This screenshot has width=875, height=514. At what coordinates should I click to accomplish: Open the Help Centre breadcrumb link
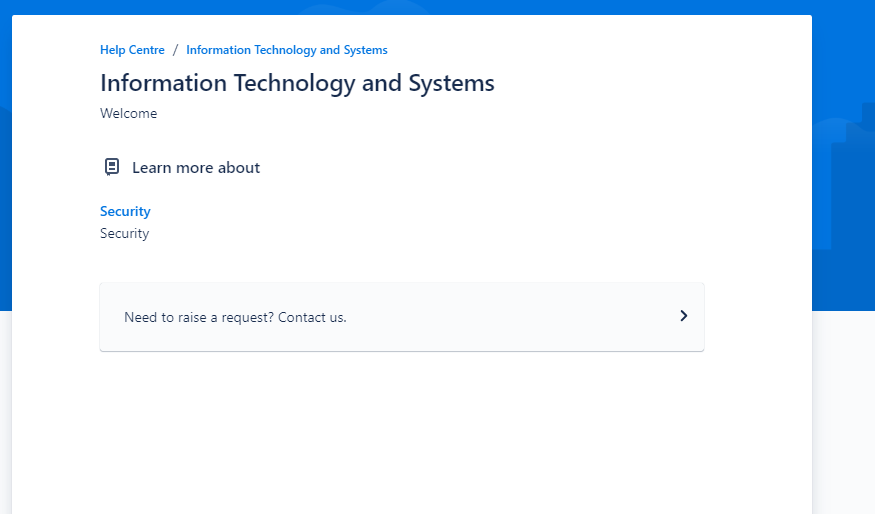132,50
